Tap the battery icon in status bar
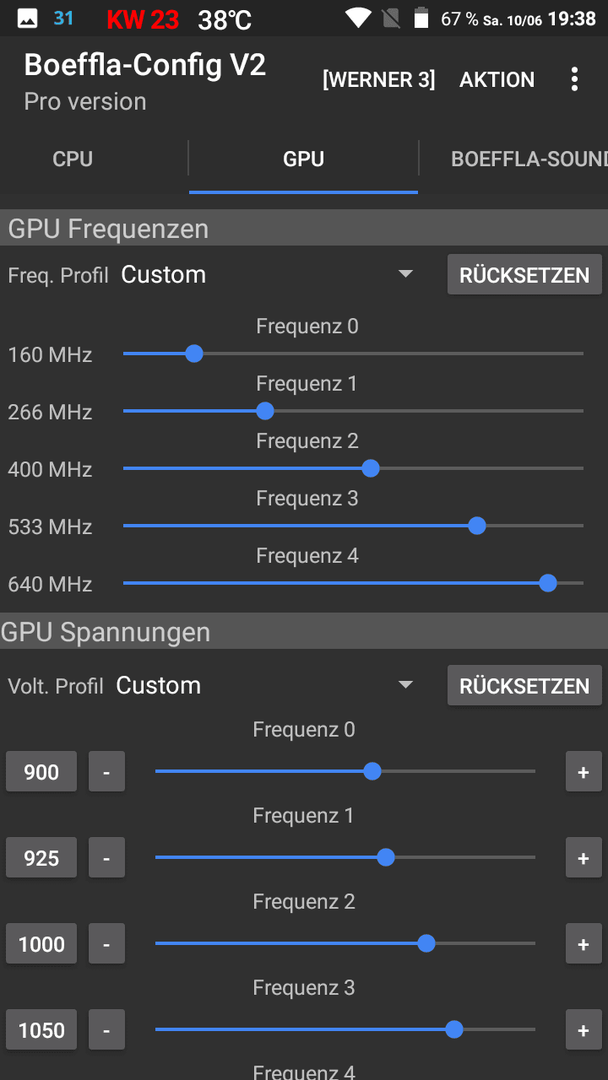The height and width of the screenshot is (1080, 608). coord(421,18)
